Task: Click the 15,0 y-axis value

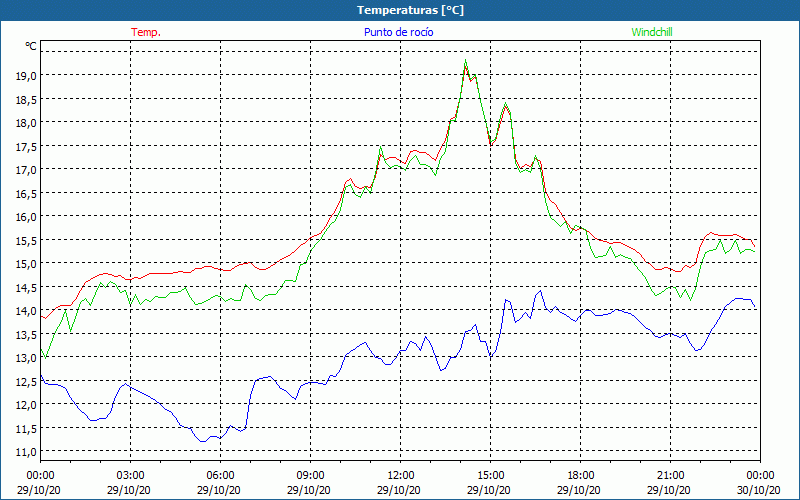Action: [x=26, y=263]
